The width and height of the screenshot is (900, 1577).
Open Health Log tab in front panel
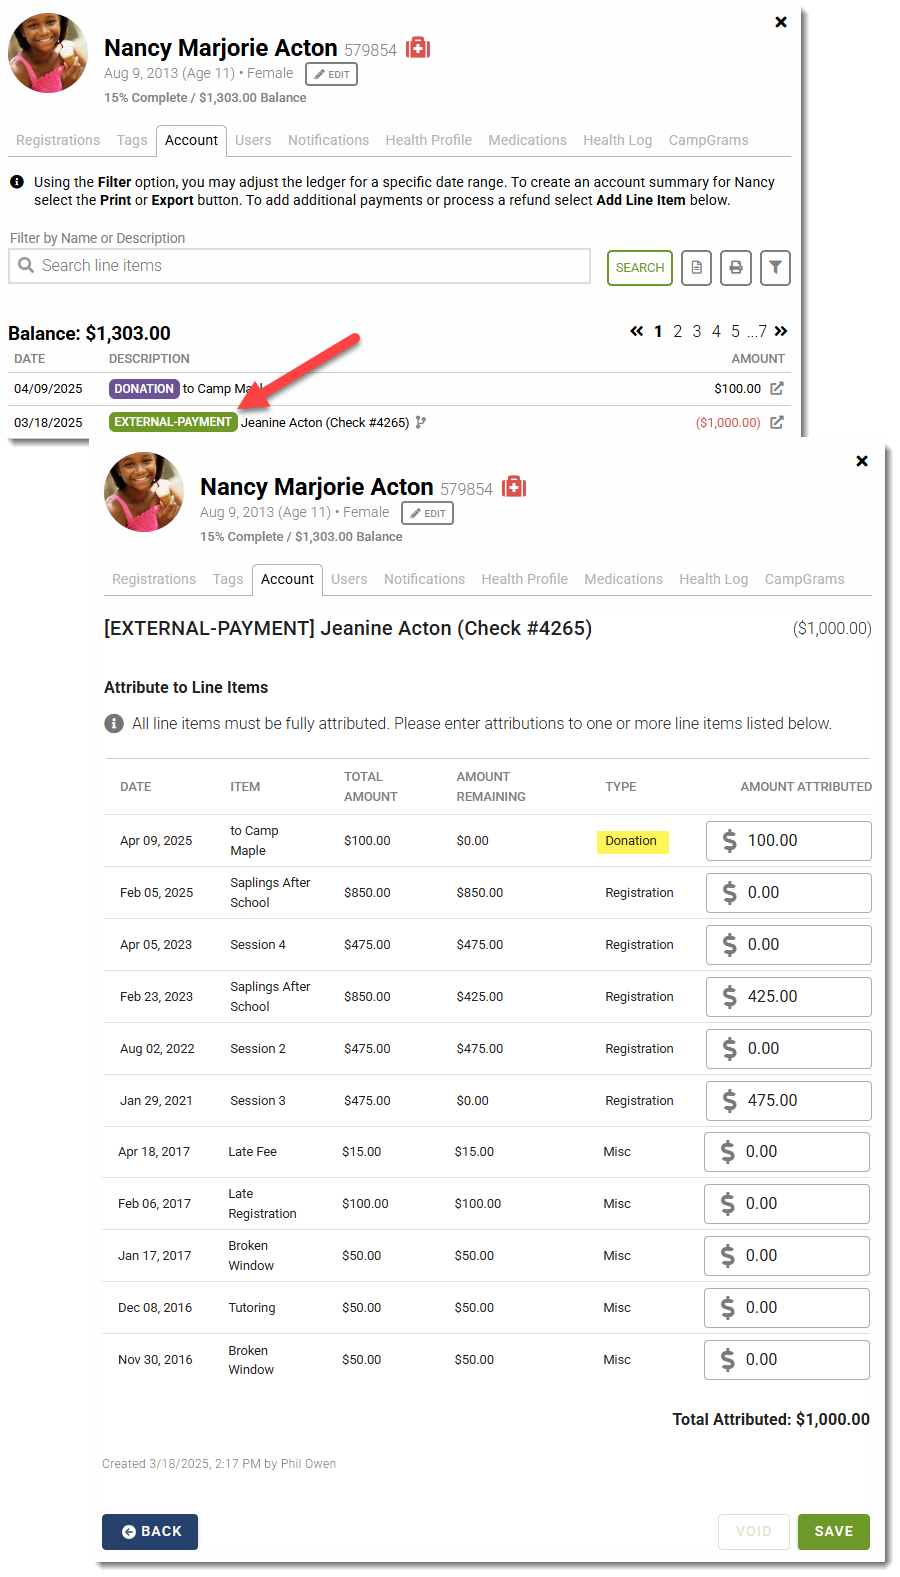click(x=714, y=579)
